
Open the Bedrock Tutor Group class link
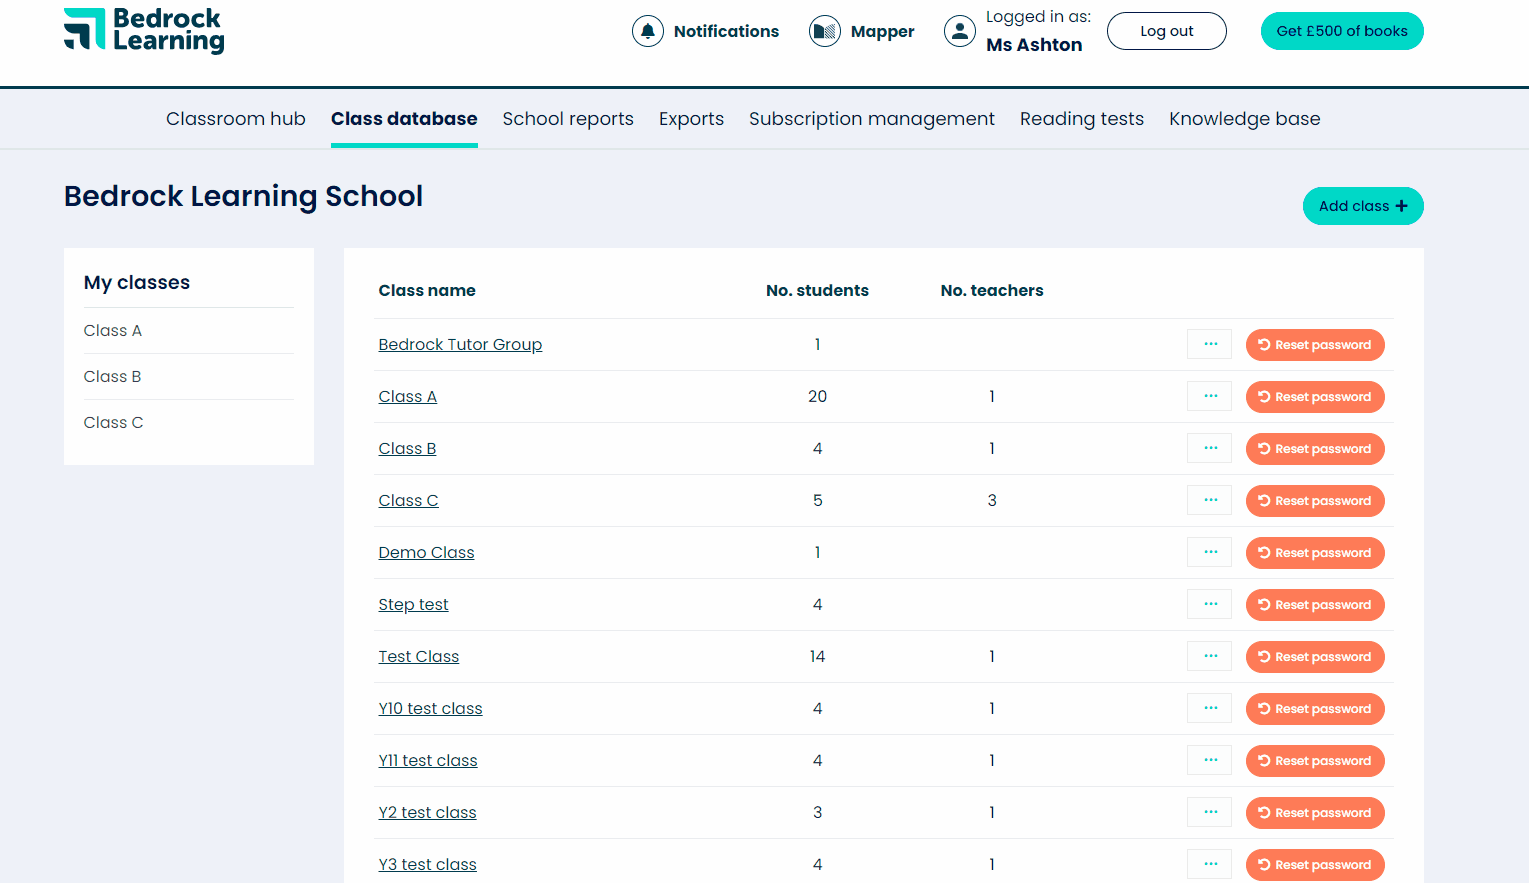tap(460, 344)
